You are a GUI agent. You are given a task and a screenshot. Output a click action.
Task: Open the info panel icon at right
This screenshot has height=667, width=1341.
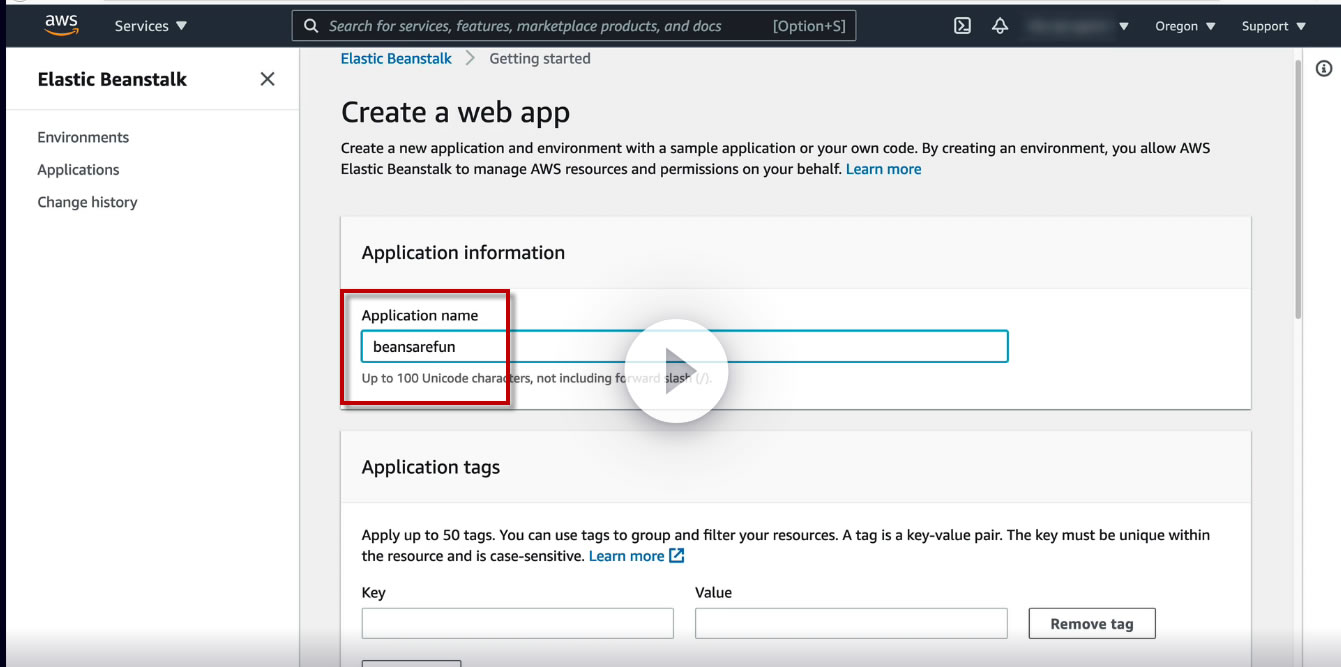(x=1324, y=68)
